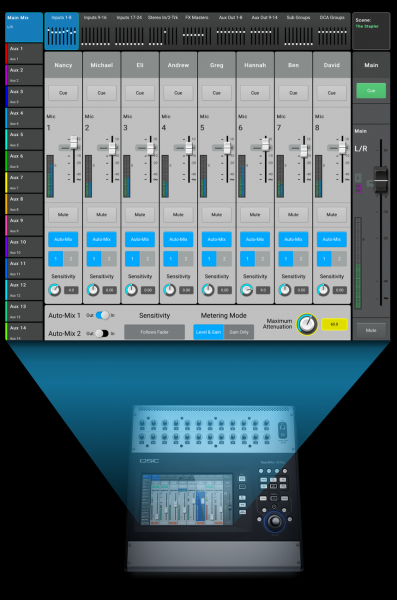The width and height of the screenshot is (397, 600).
Task: Click the Maximum Attenuation knob
Action: coord(307,324)
